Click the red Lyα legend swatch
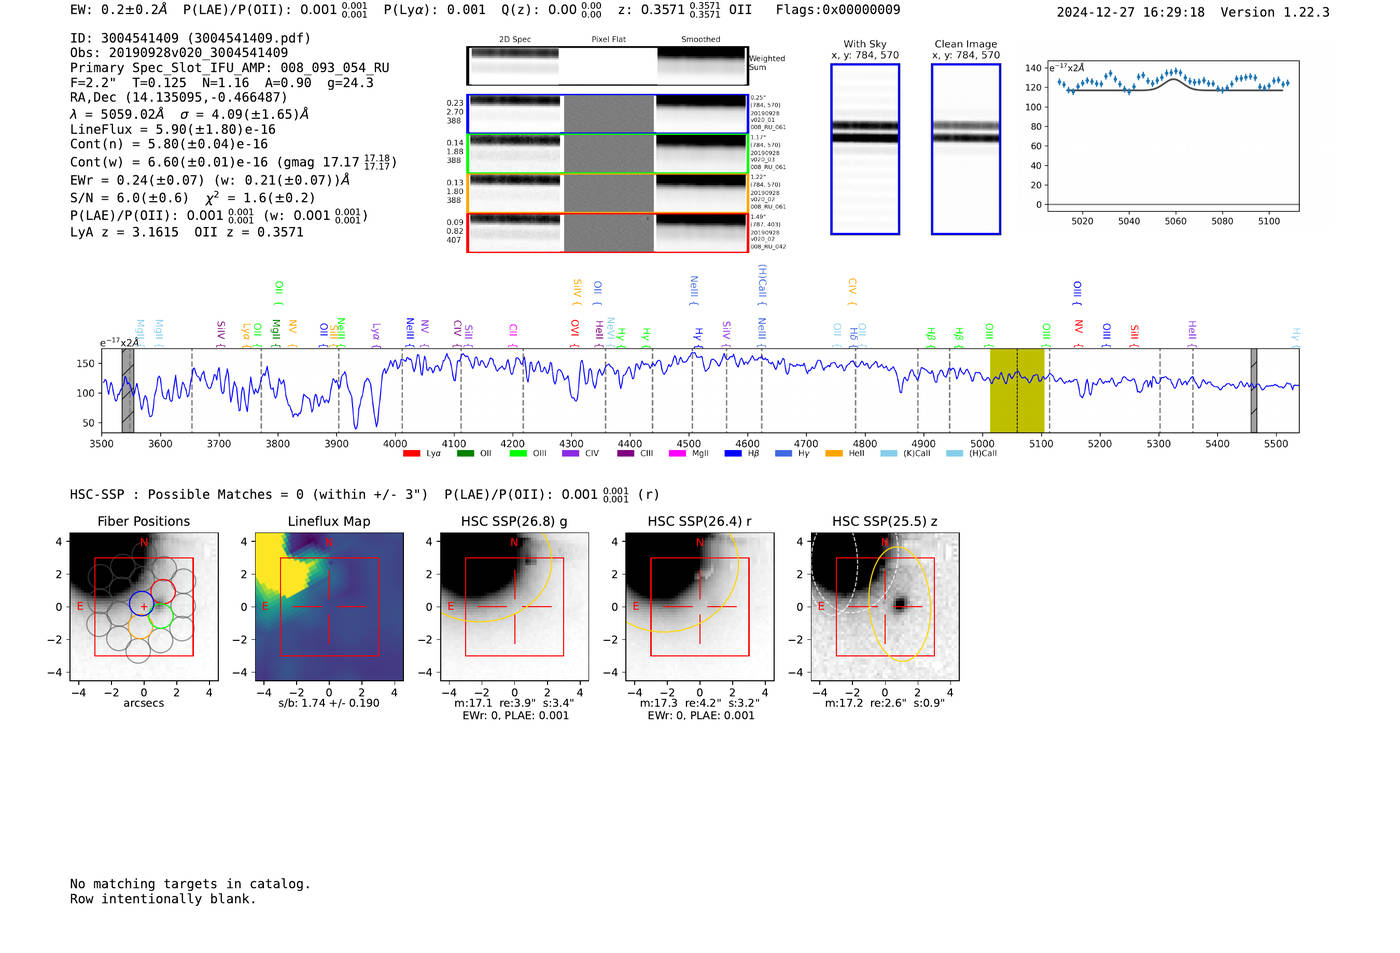The height and width of the screenshot is (953, 1400). point(411,454)
